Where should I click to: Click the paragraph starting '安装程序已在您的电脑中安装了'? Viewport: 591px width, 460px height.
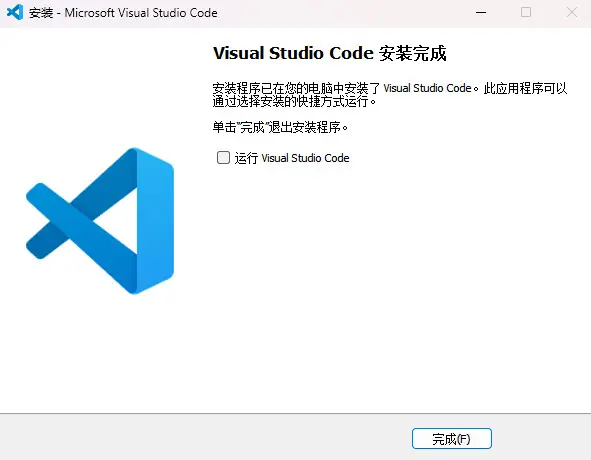390,95
